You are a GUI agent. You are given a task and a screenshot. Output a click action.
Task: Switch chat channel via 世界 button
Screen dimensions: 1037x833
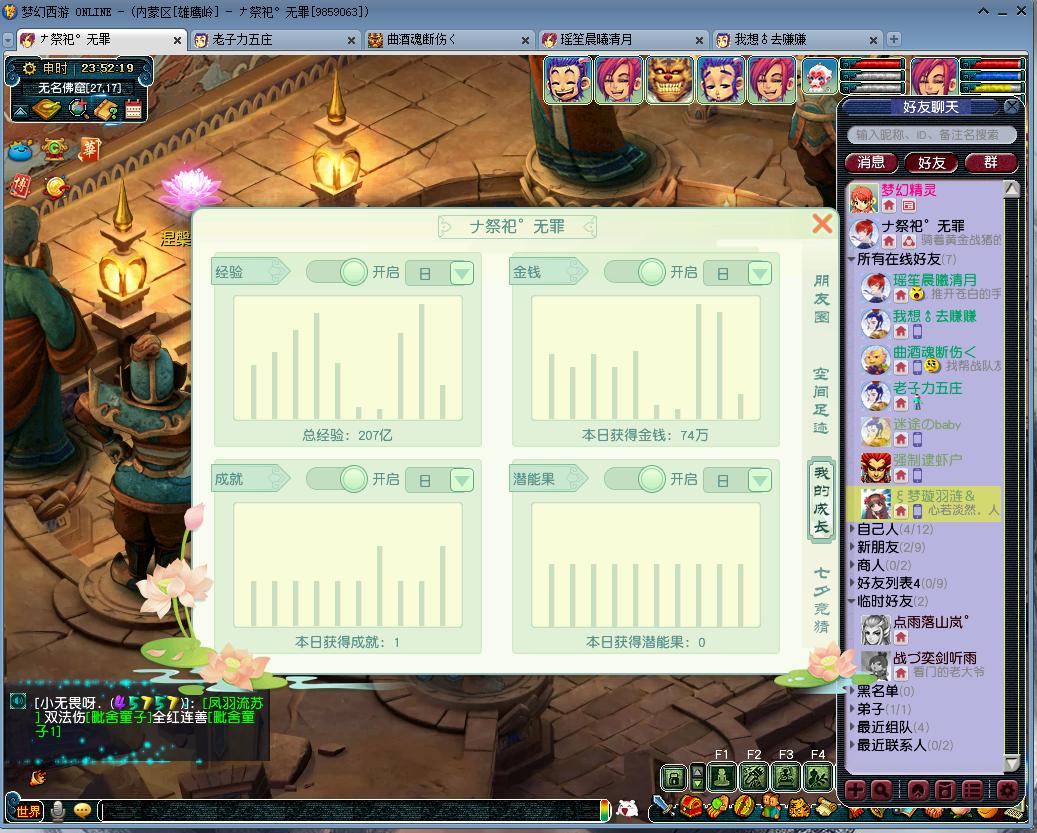(x=26, y=811)
